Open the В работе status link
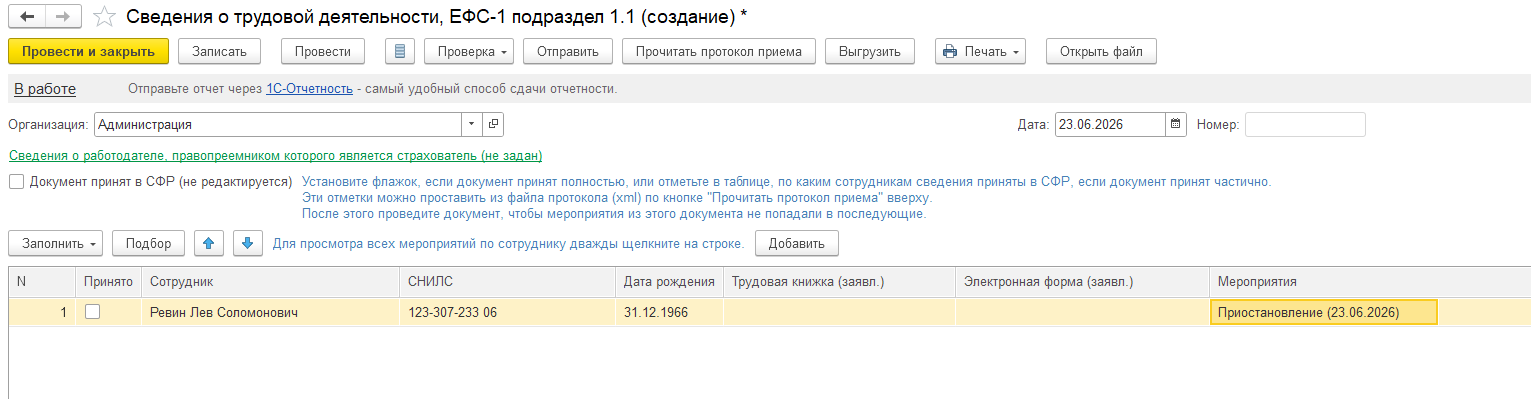Image resolution: width=1531 pixels, height=399 pixels. point(45,89)
